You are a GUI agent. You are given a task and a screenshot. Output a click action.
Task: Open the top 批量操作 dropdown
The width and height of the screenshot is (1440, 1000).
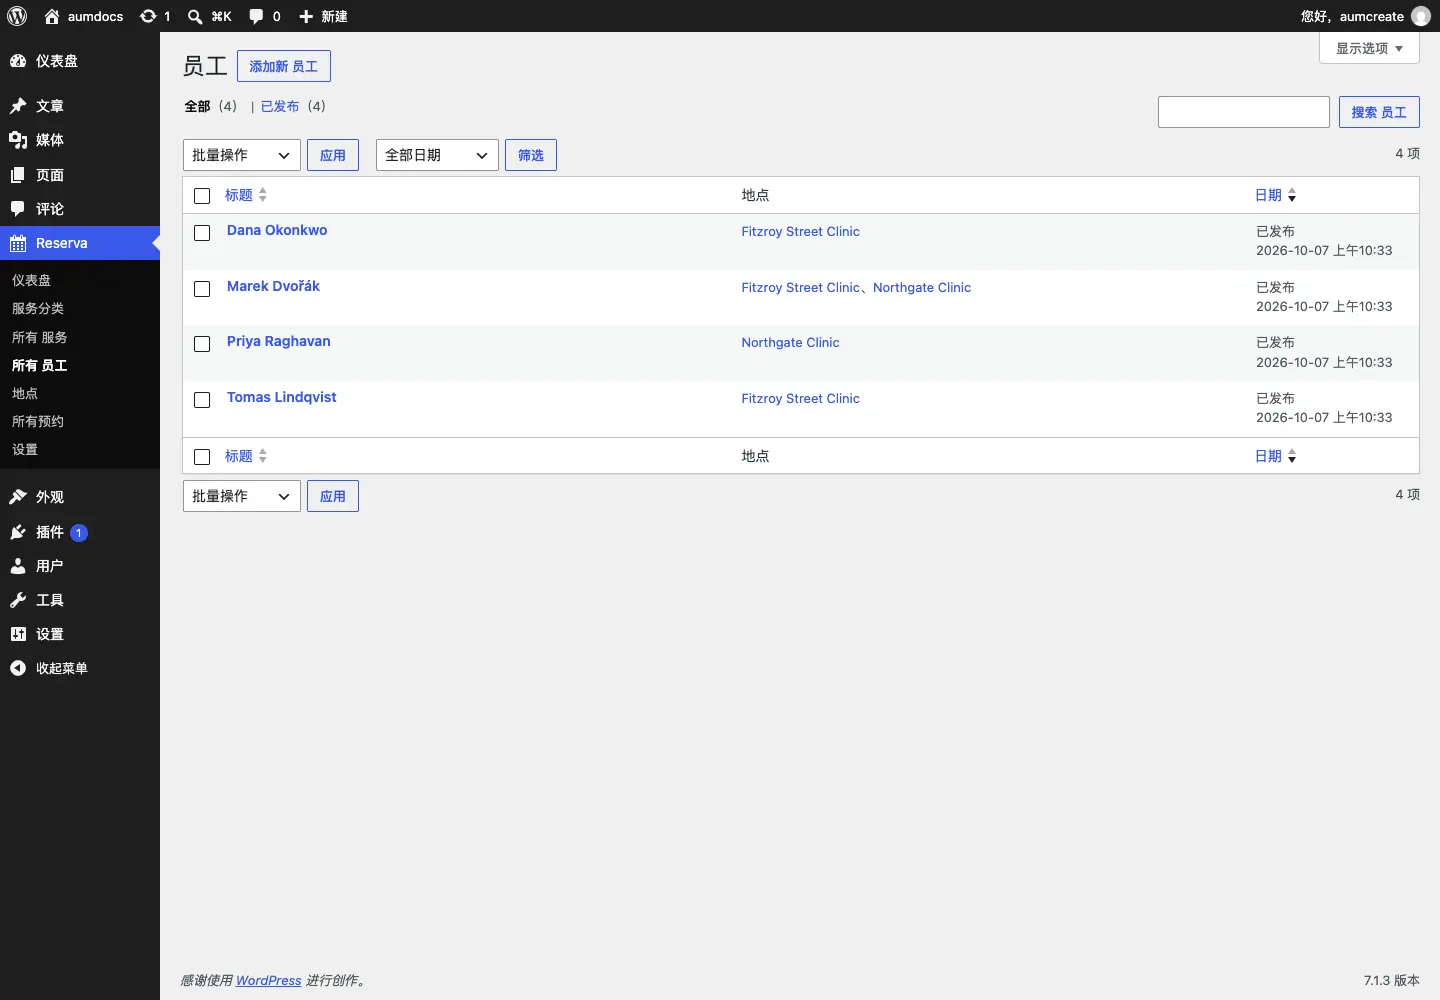[242, 155]
